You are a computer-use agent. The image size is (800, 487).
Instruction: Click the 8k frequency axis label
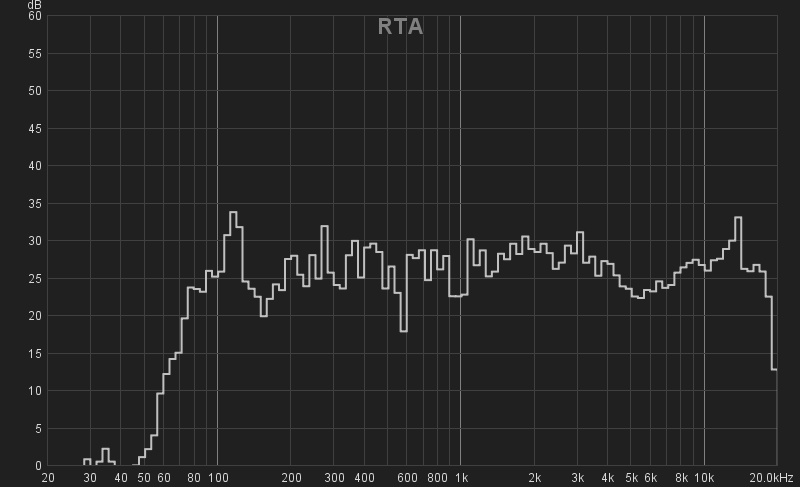coord(681,478)
